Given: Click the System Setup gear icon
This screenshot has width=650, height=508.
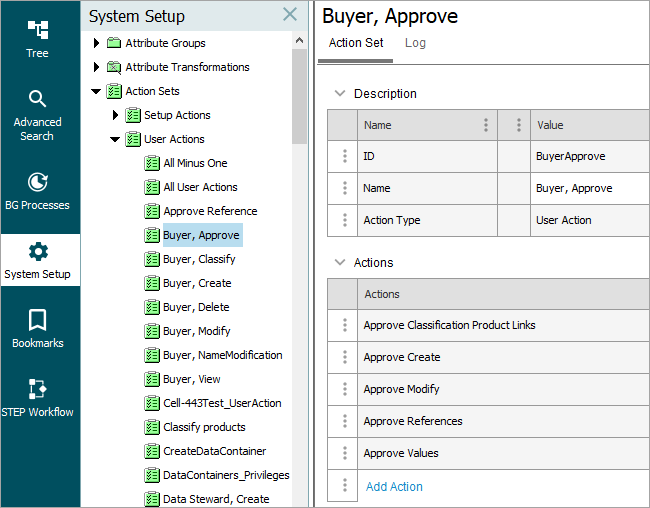Looking at the screenshot, I should (x=38, y=252).
